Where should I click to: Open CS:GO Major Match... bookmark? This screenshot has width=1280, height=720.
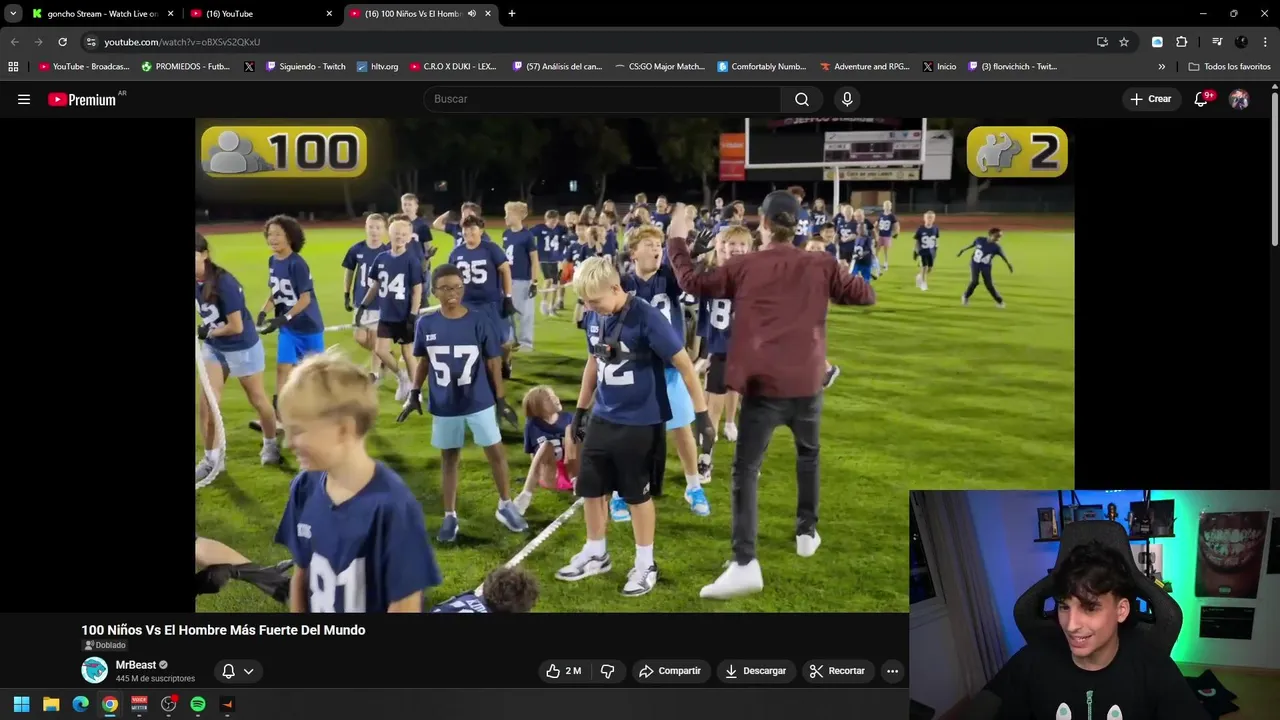click(x=660, y=67)
